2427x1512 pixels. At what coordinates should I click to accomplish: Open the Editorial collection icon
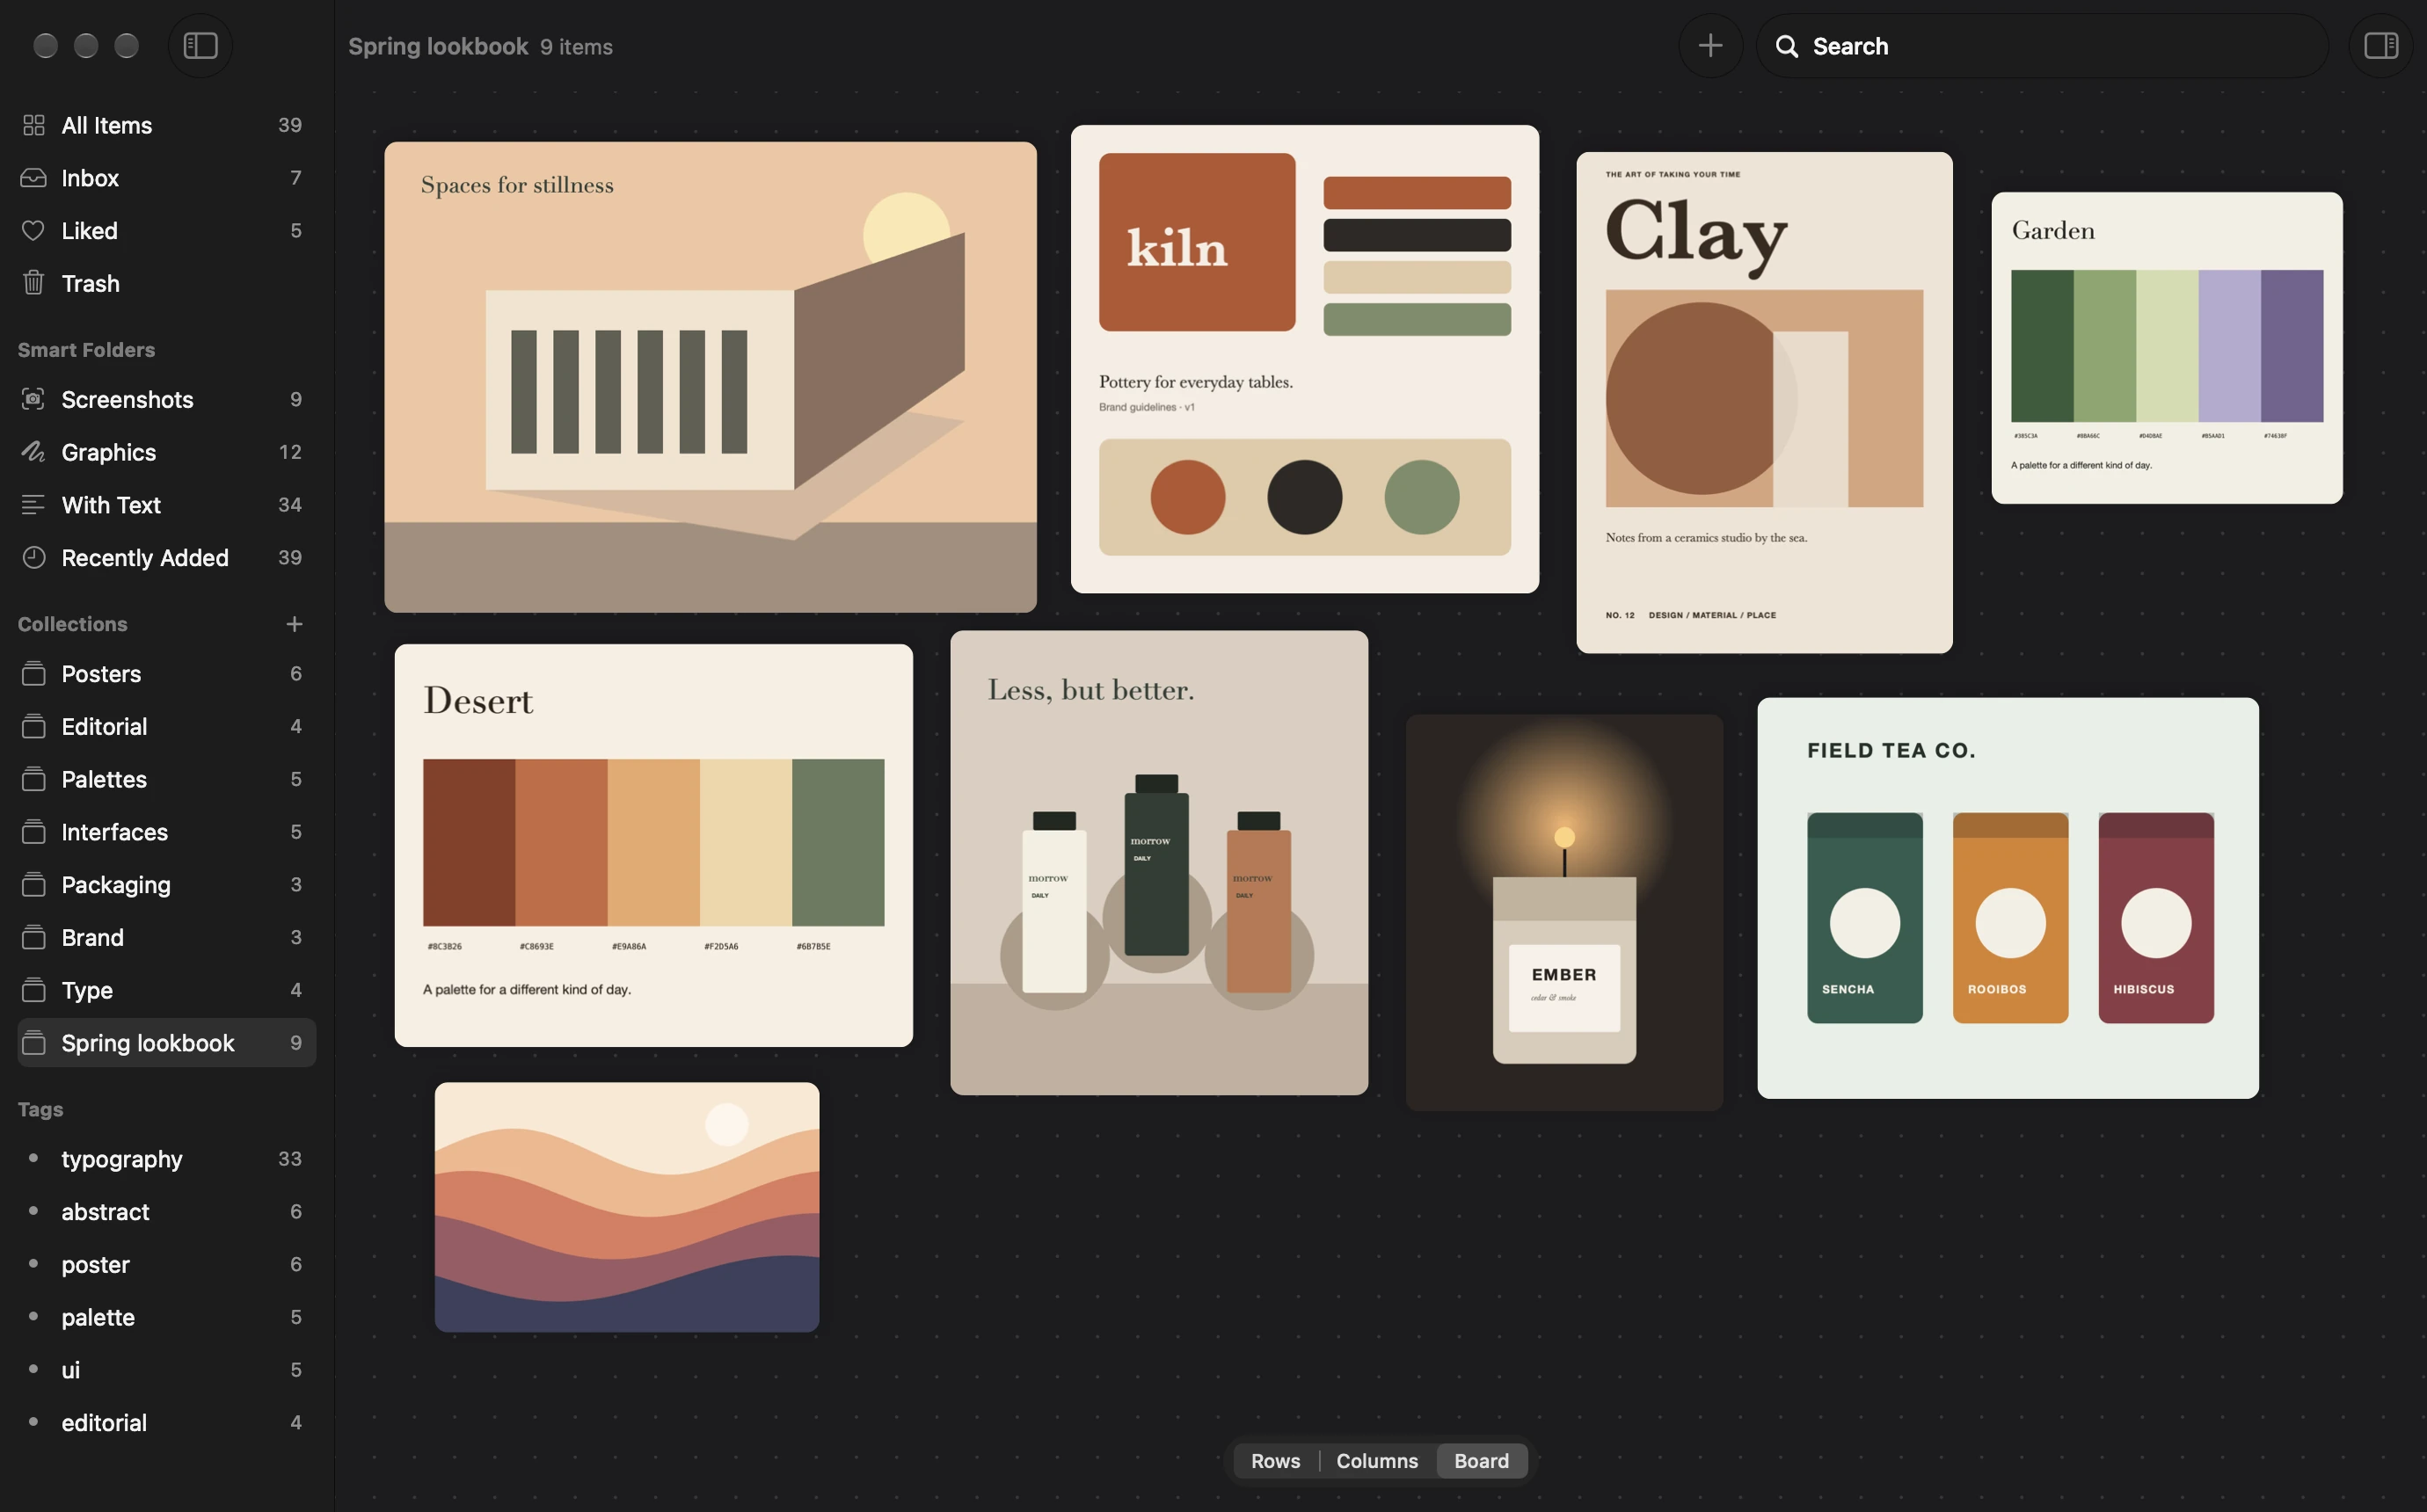point(33,726)
